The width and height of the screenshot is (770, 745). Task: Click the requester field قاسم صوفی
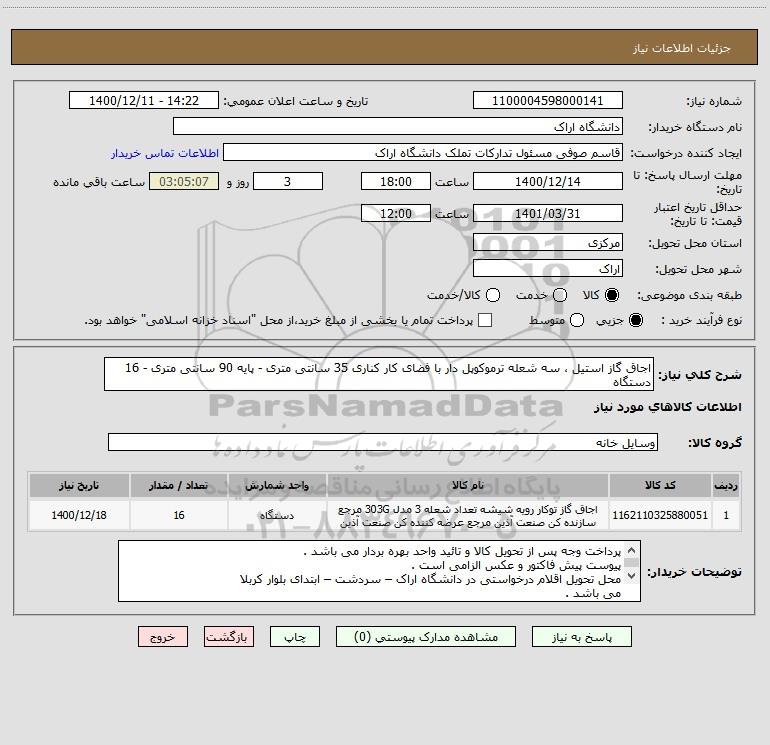point(423,153)
